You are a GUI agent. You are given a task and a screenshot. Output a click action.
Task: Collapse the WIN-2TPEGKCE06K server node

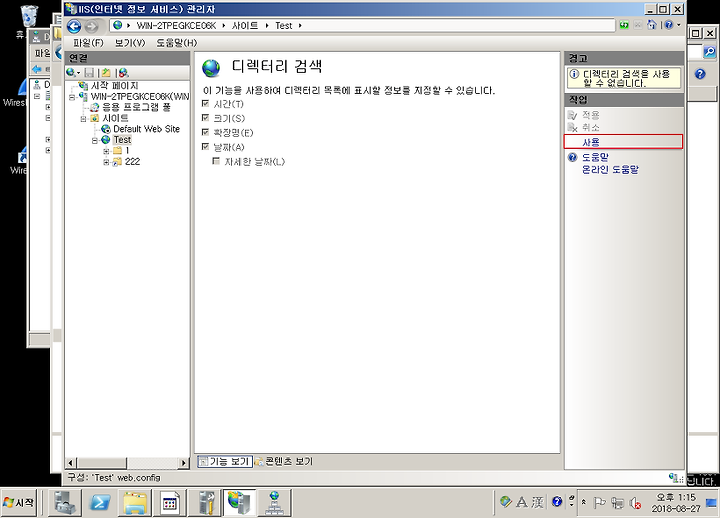(72, 97)
